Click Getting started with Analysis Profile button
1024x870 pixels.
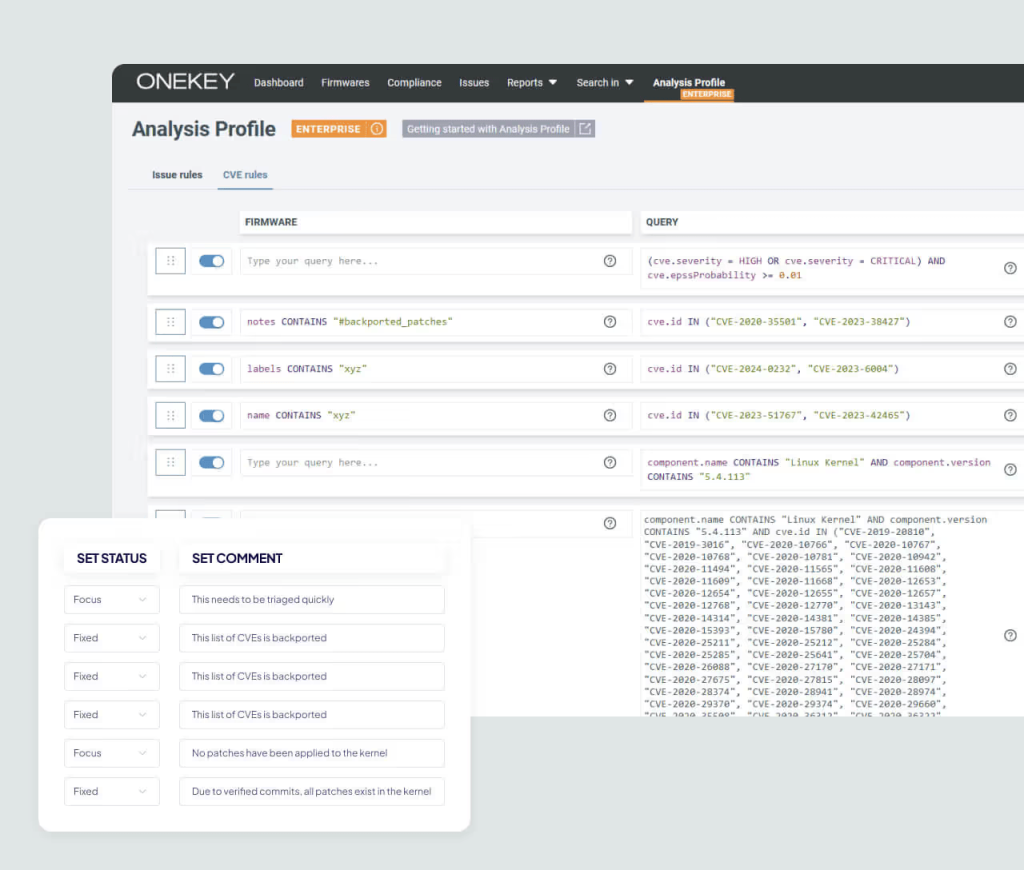pos(488,129)
